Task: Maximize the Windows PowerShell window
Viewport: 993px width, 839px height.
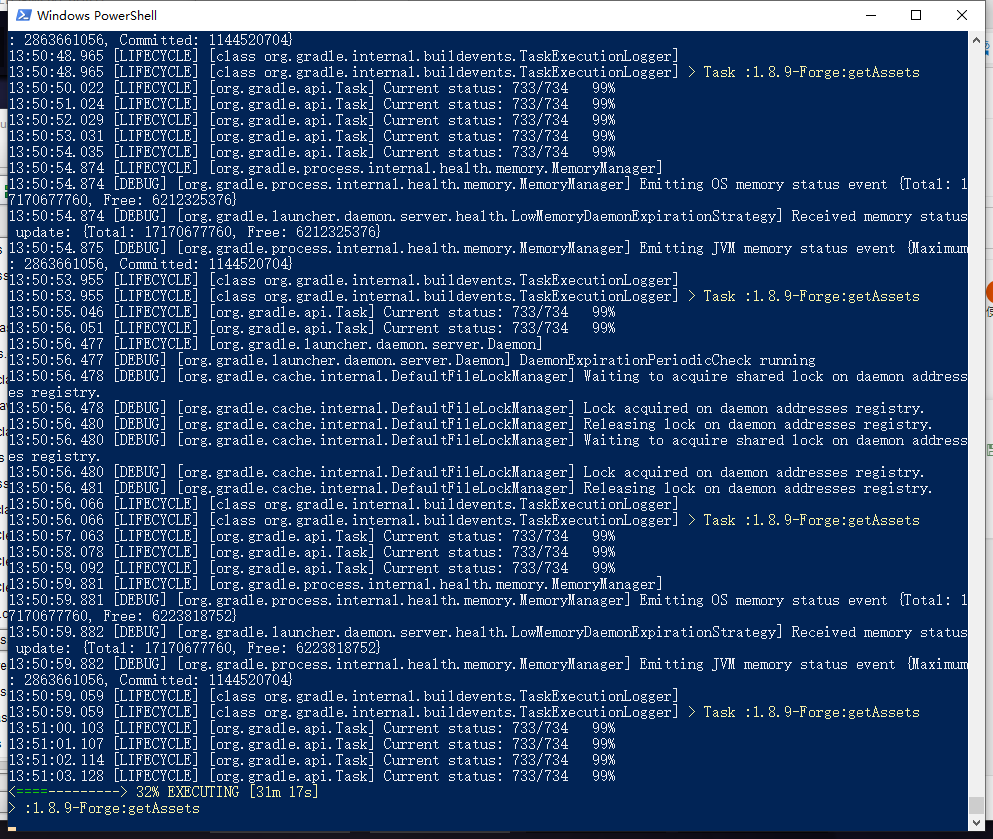Action: tap(915, 16)
